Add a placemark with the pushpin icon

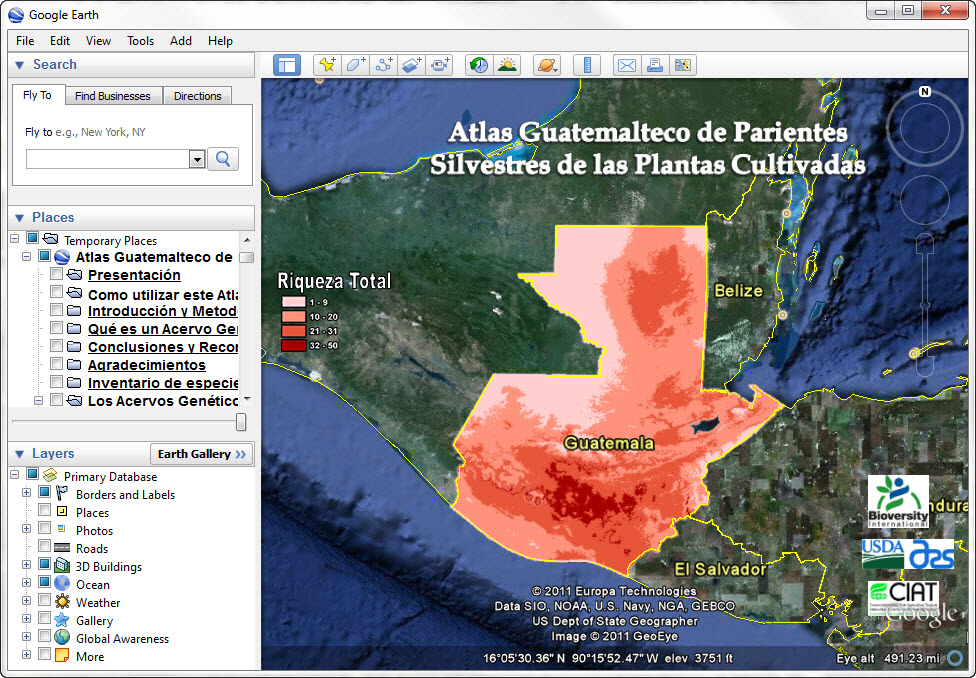tap(327, 65)
